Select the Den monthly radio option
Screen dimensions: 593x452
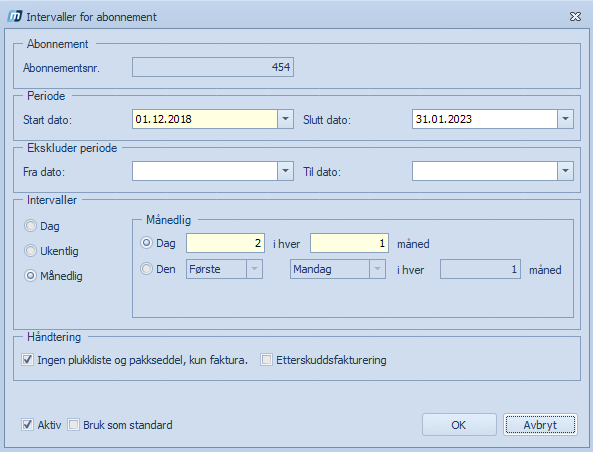146,269
